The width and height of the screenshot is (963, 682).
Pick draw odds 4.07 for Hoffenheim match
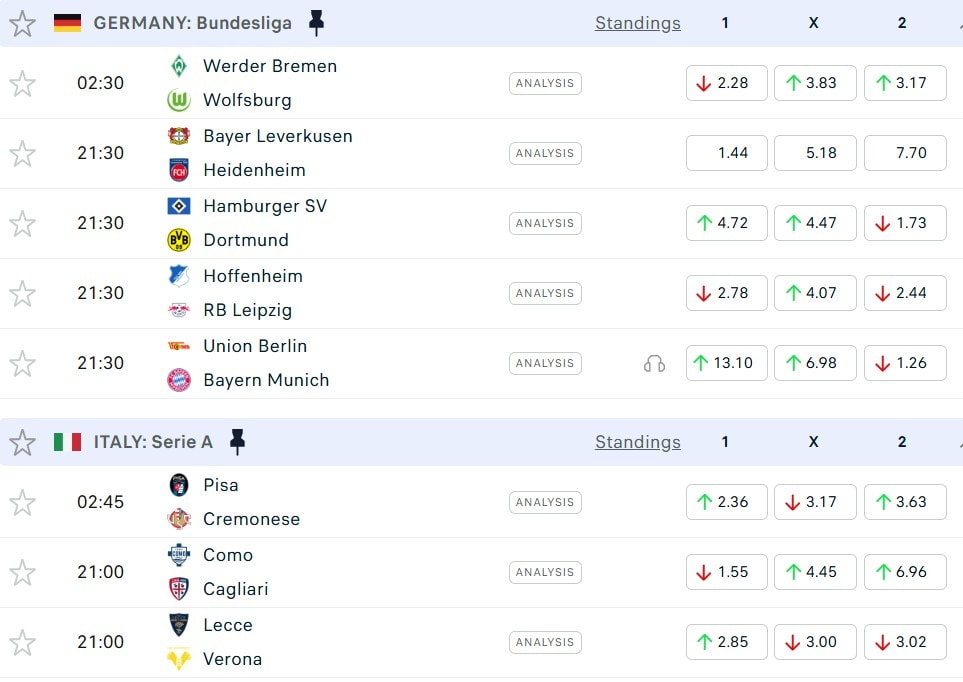click(x=814, y=293)
